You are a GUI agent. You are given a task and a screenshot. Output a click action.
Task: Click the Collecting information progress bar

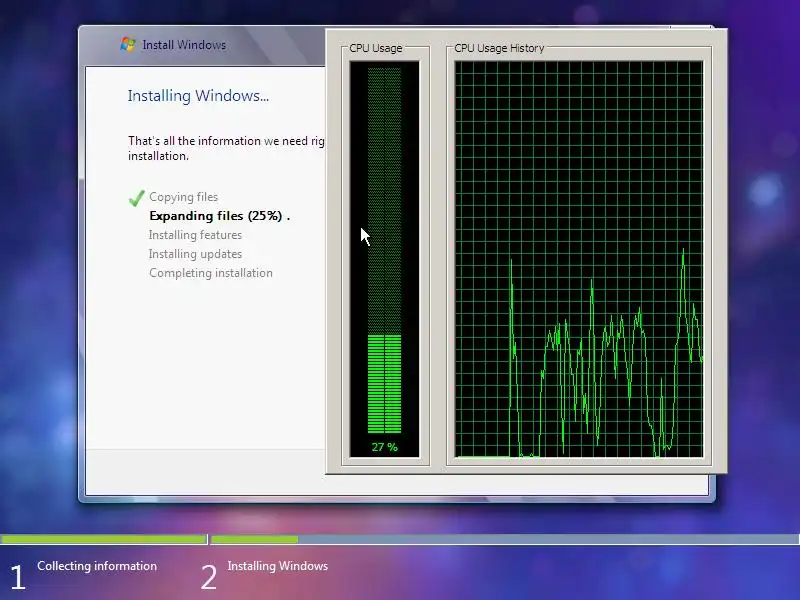[x=104, y=539]
